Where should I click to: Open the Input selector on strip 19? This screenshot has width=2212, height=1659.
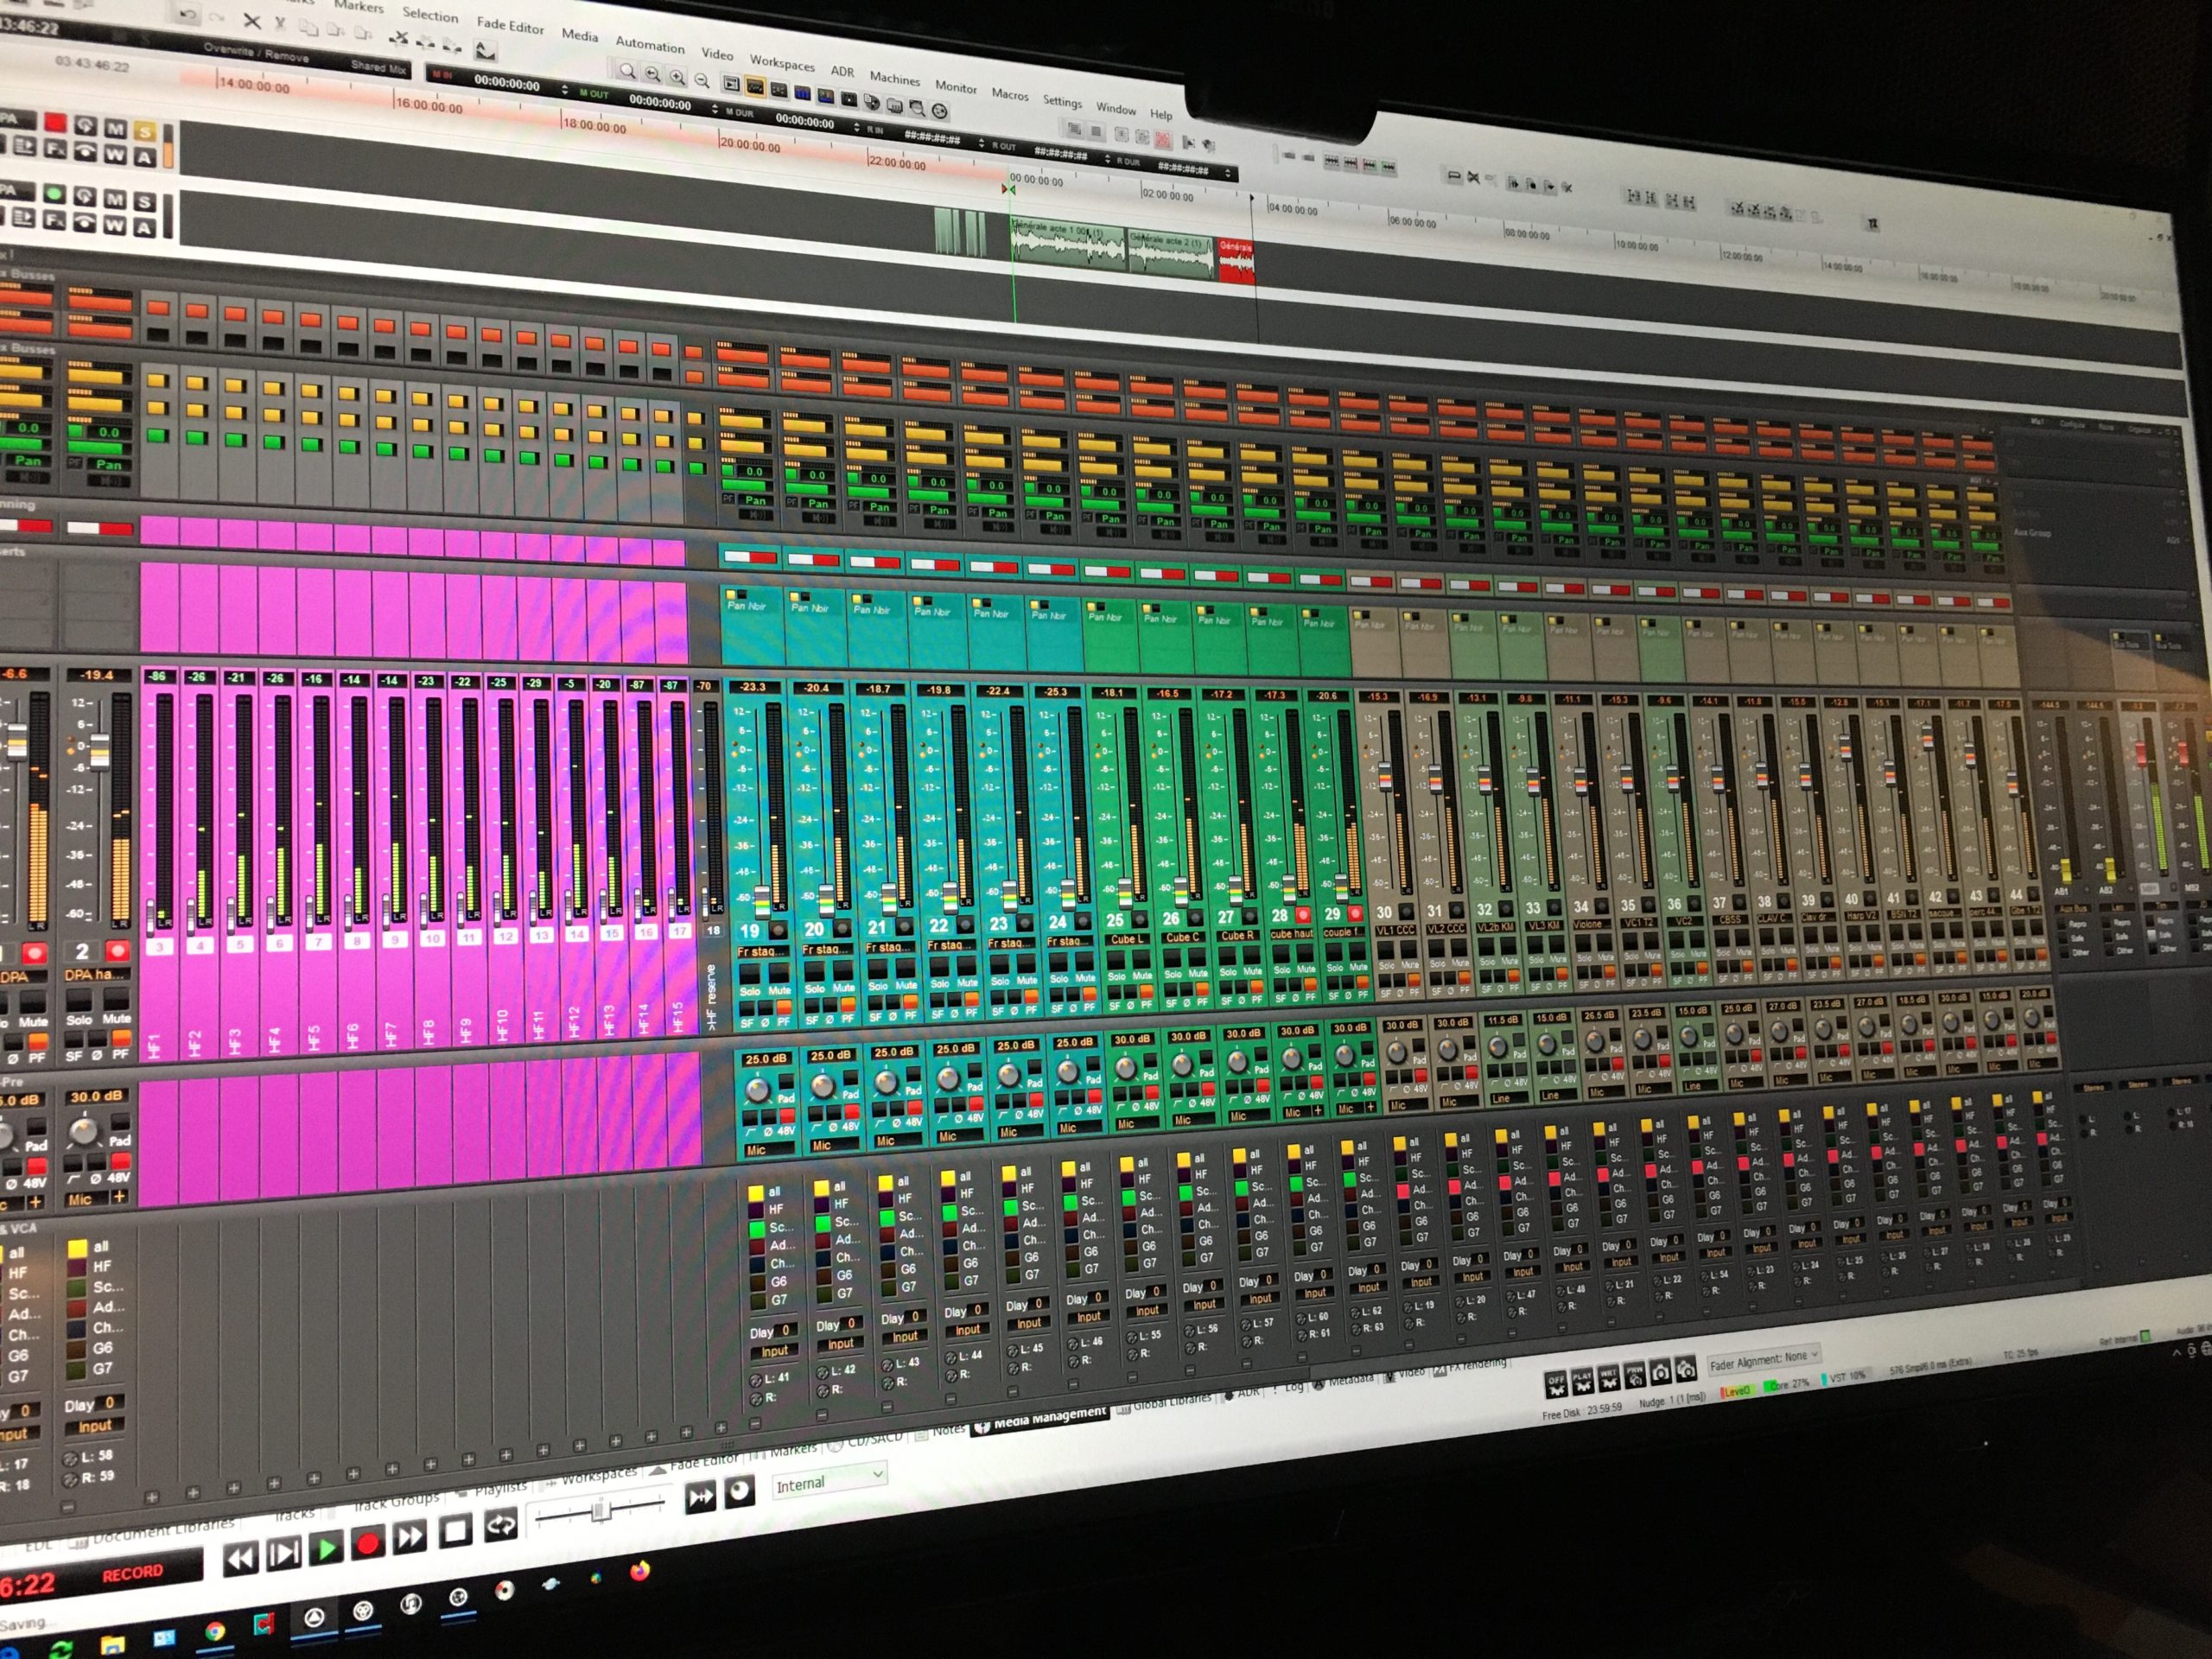tap(774, 1351)
